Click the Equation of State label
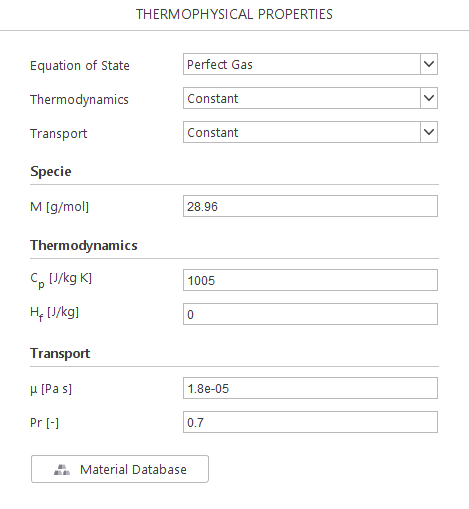The height and width of the screenshot is (509, 469). (x=80, y=65)
